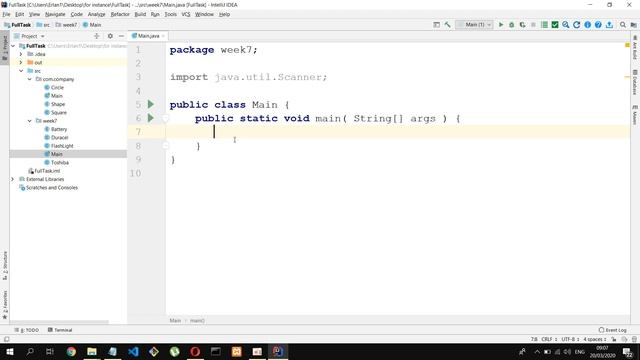Expand External Libraries
Viewport: 640px width, 360px height.
tap(12, 179)
